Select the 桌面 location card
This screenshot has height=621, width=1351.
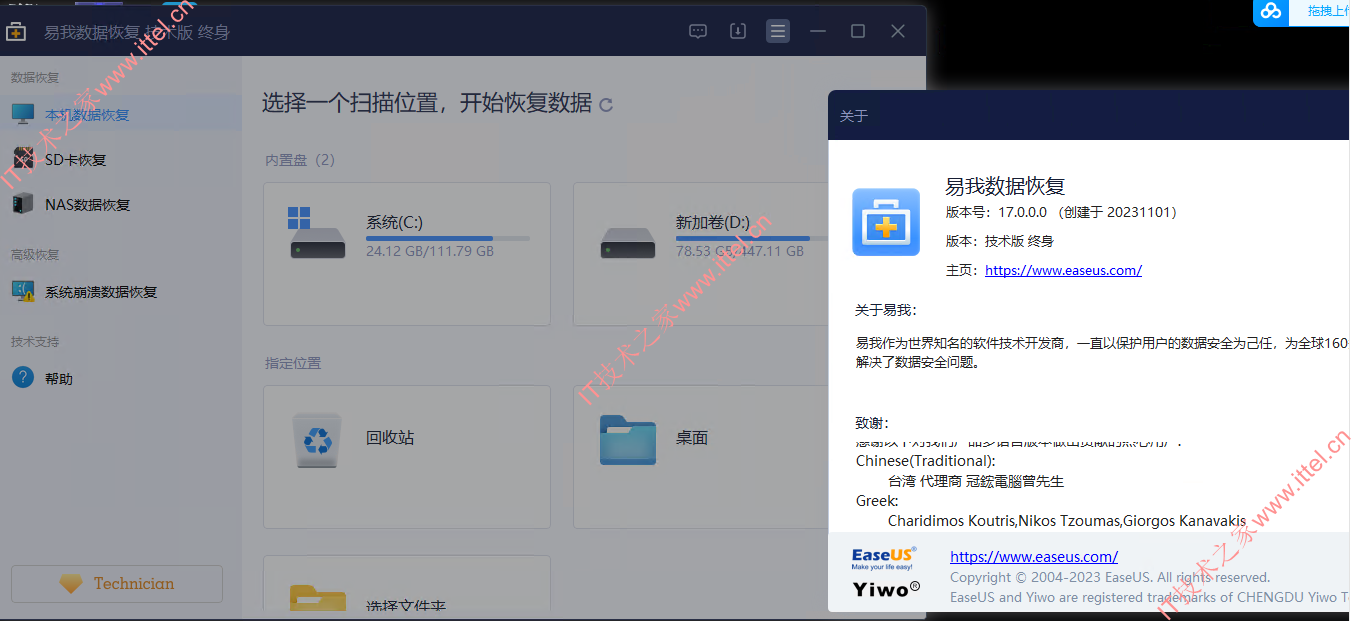tap(700, 457)
